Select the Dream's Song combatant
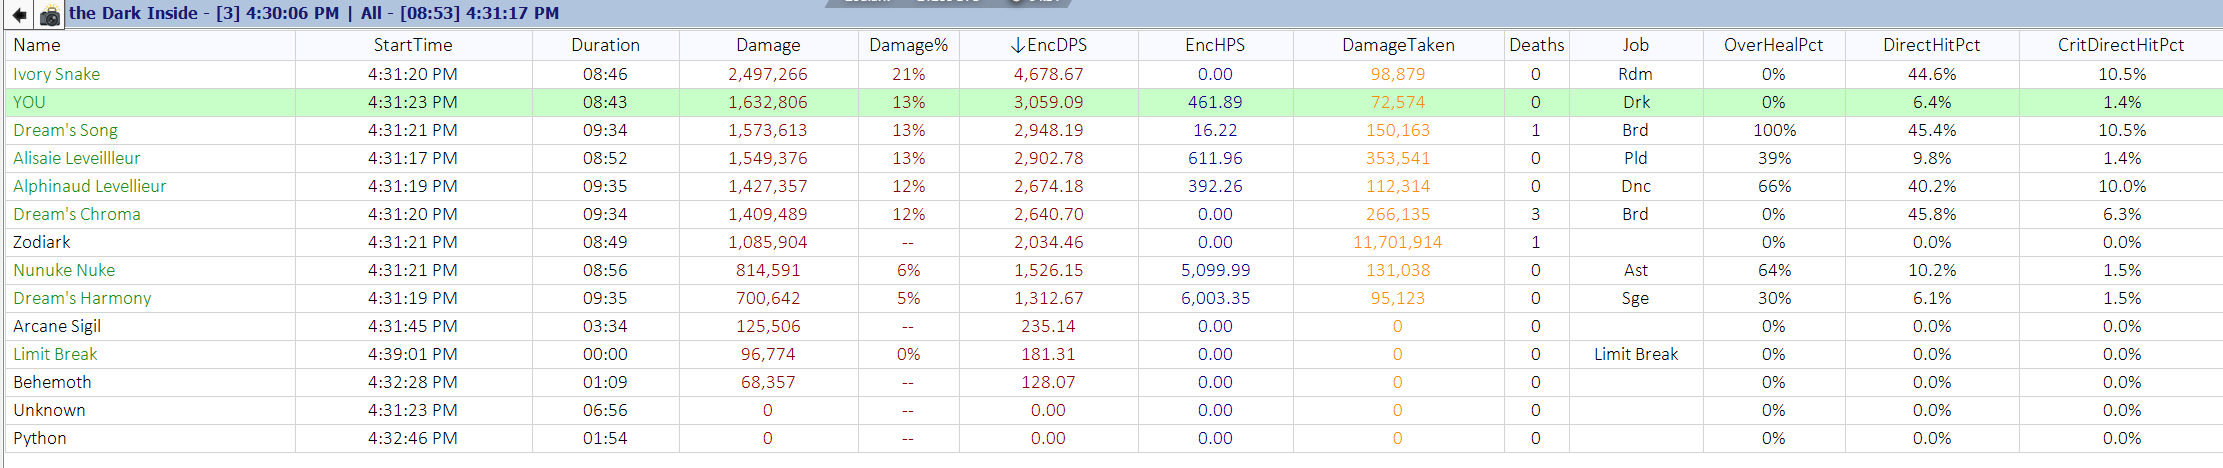This screenshot has height=468, width=2223. (x=65, y=130)
